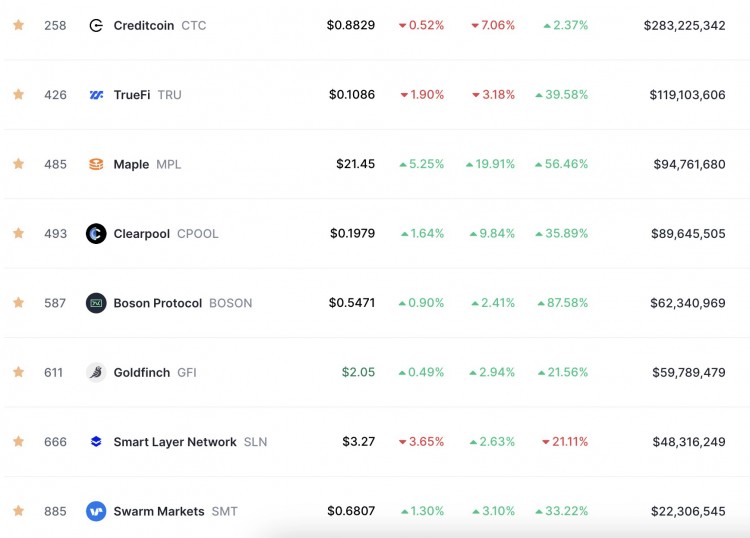The width and height of the screenshot is (750, 538).
Task: Click TrueFi's 39.58% change value
Action: [561, 95]
